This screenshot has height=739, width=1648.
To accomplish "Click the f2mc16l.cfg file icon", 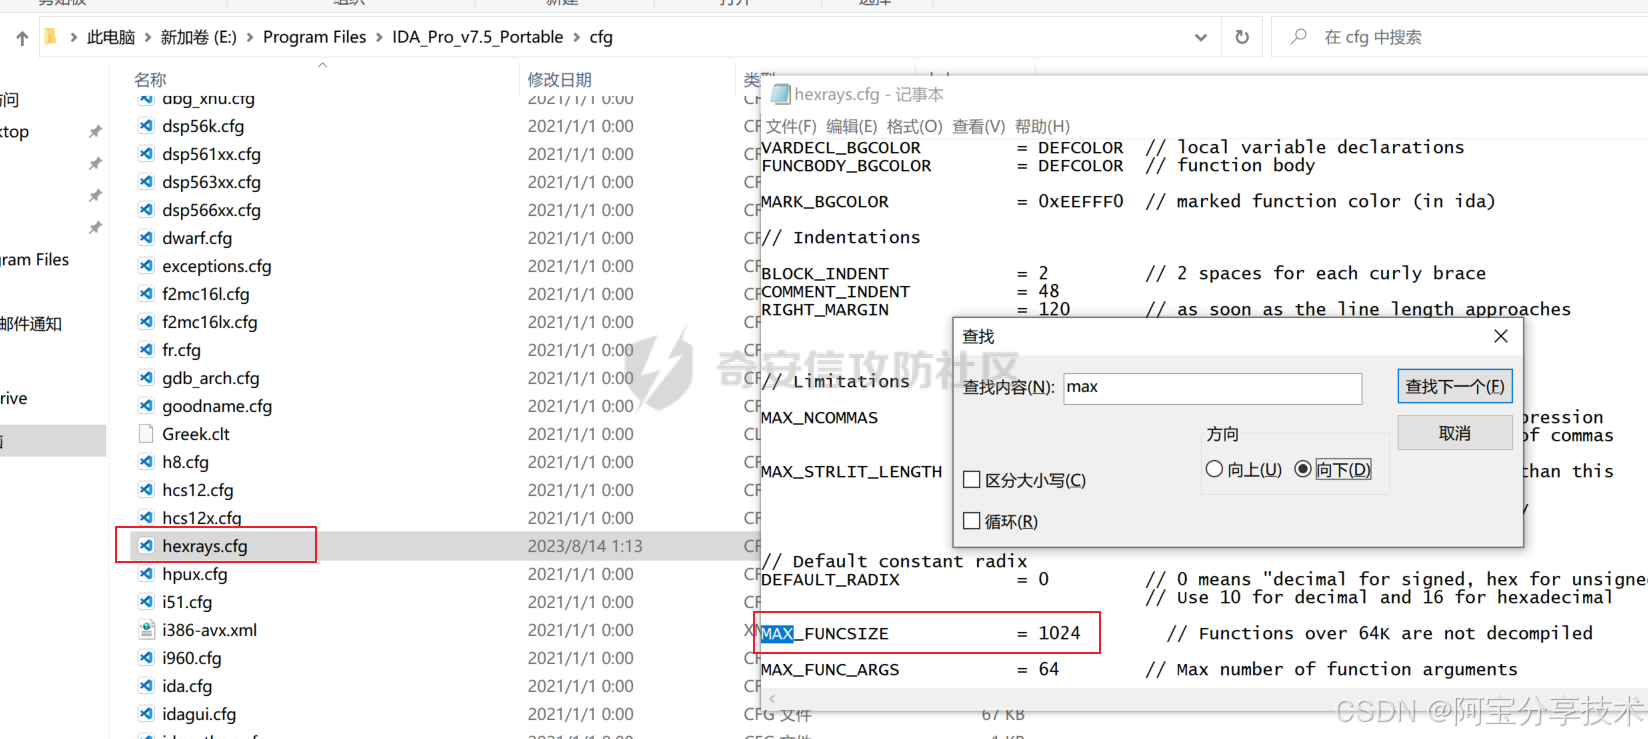I will point(146,294).
